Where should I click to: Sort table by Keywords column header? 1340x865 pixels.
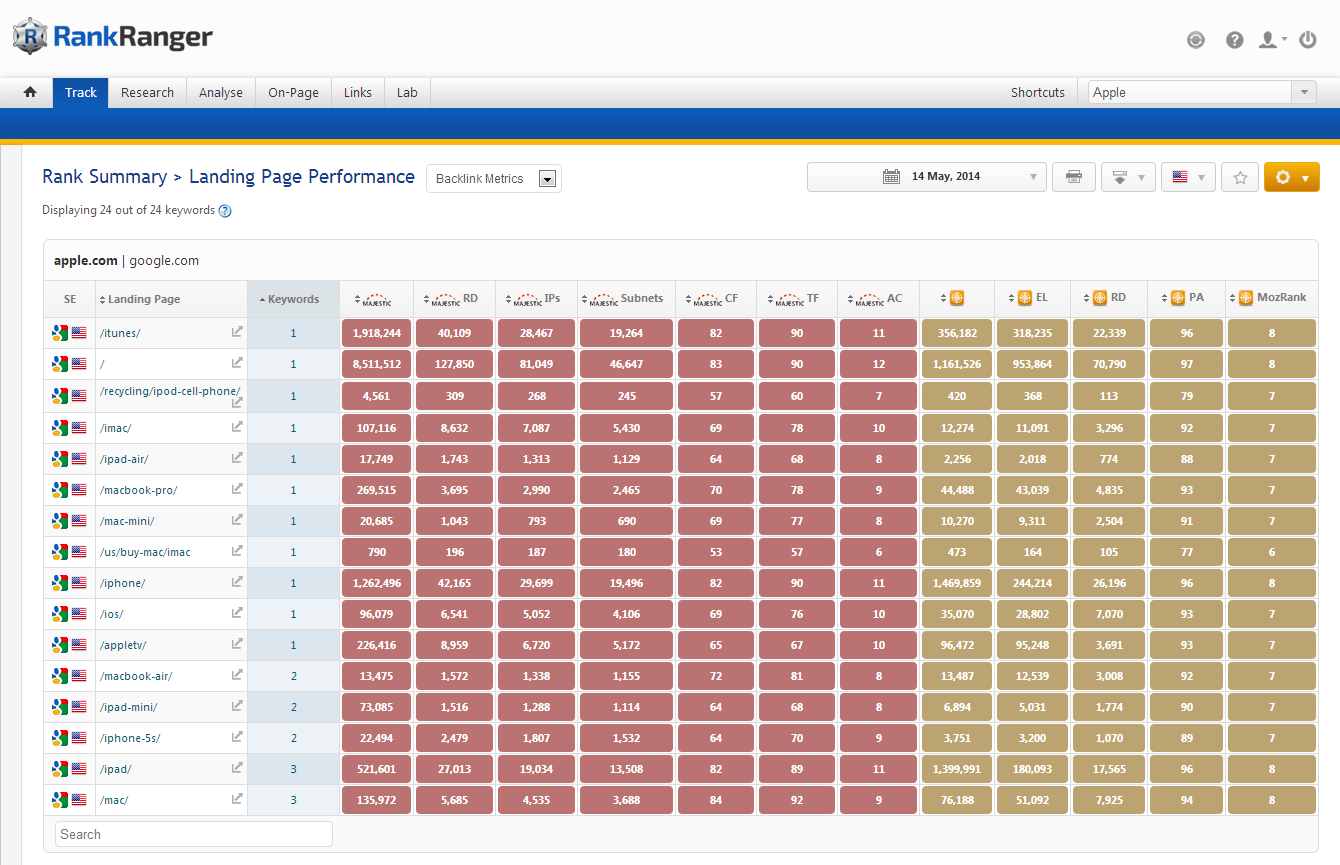(293, 299)
